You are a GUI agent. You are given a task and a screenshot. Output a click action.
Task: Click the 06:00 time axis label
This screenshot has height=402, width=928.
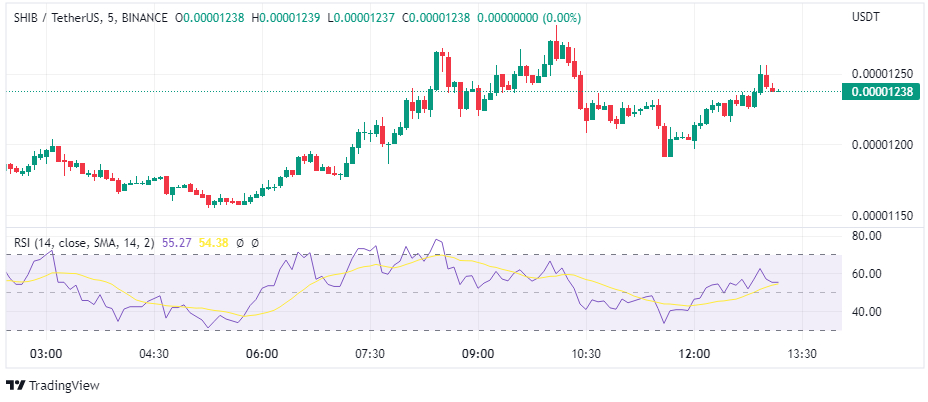coord(262,354)
